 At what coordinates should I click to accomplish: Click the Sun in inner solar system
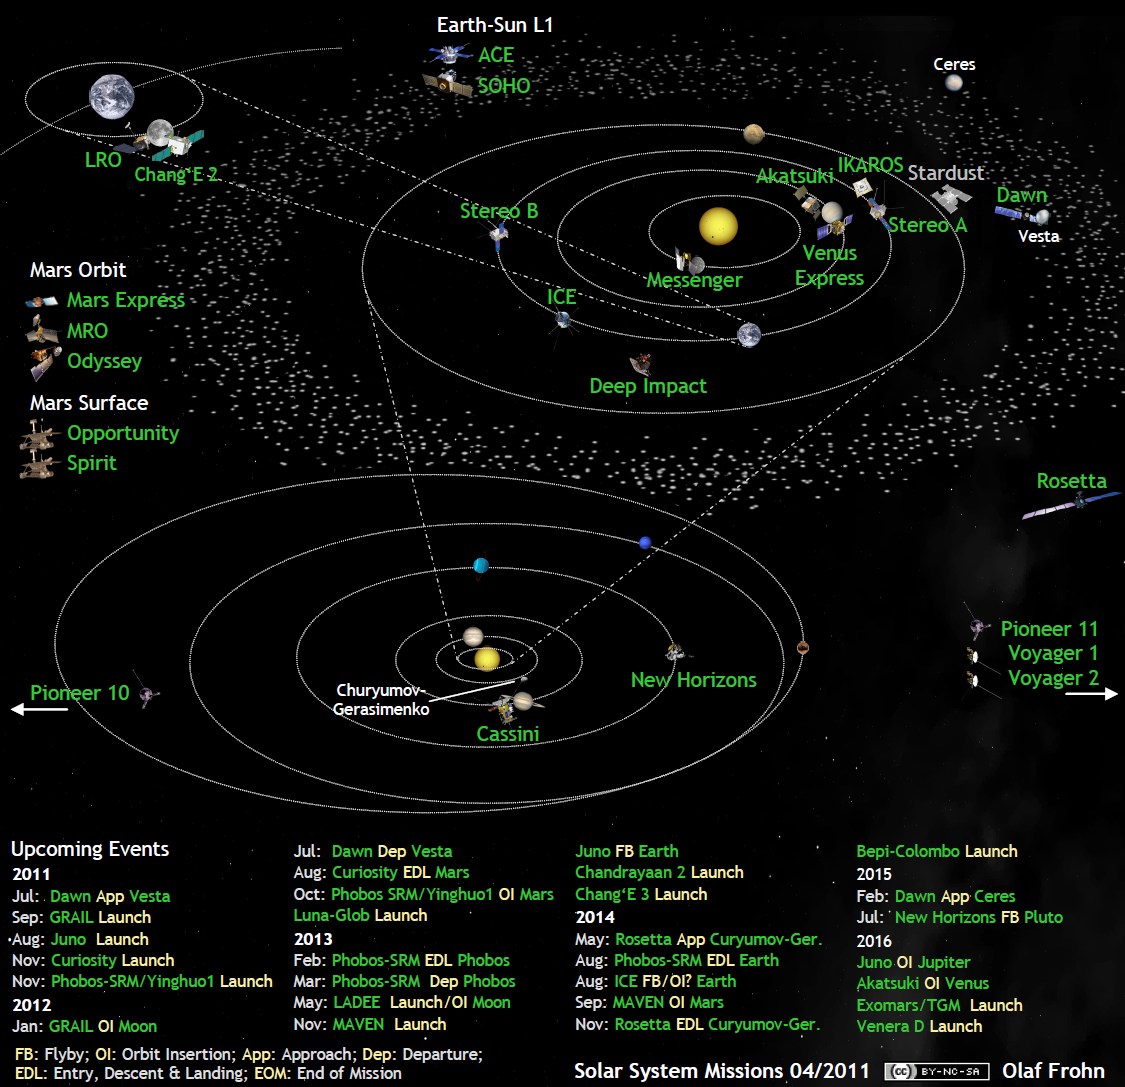718,227
